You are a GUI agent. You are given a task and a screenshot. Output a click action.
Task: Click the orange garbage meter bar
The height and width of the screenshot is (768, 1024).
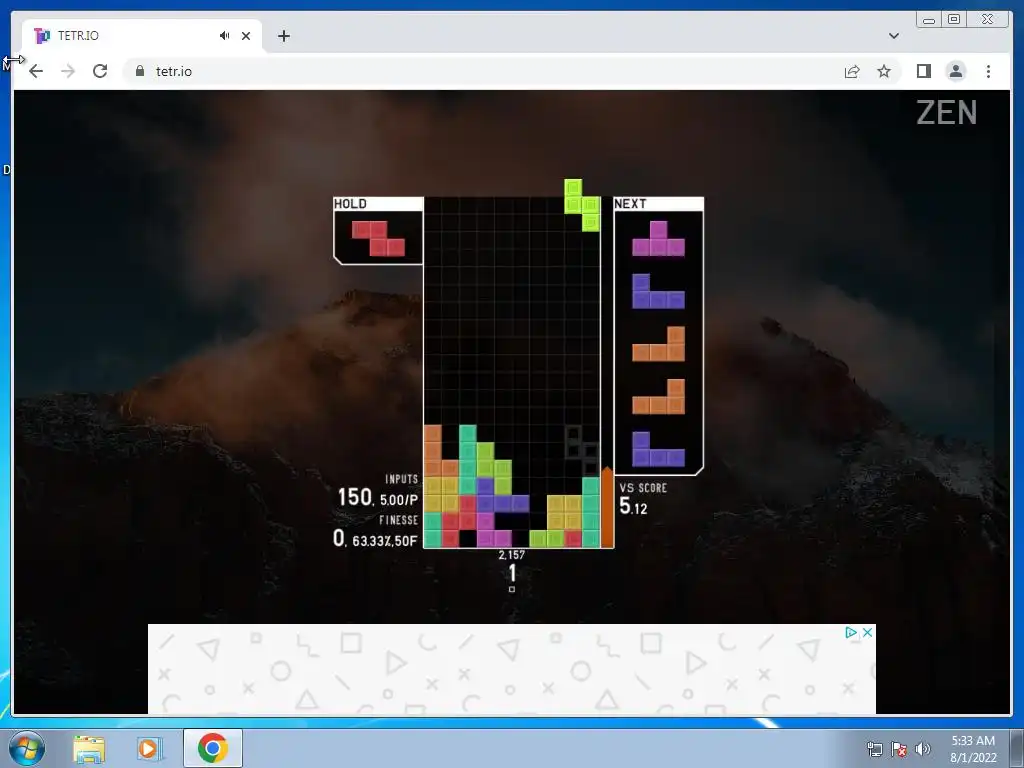[x=607, y=507]
